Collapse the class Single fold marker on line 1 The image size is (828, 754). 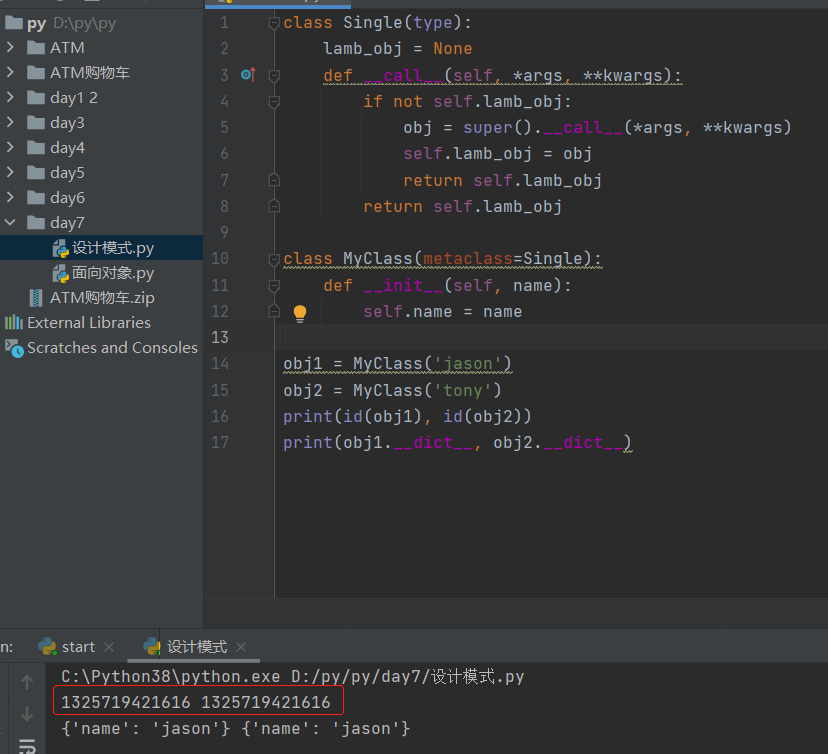point(274,23)
